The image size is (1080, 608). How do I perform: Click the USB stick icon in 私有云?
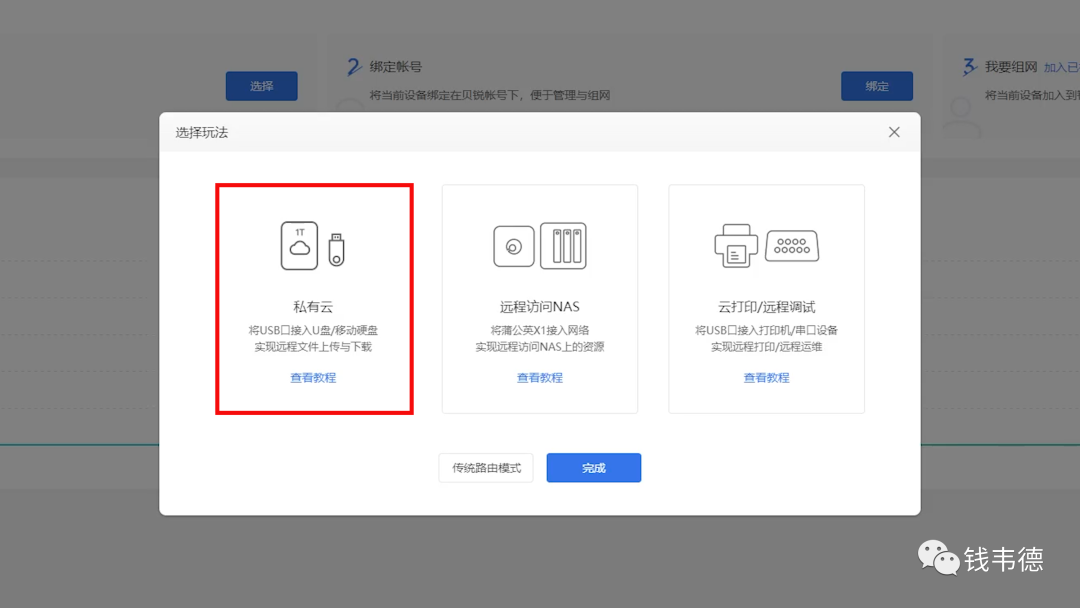pyautogui.click(x=336, y=249)
